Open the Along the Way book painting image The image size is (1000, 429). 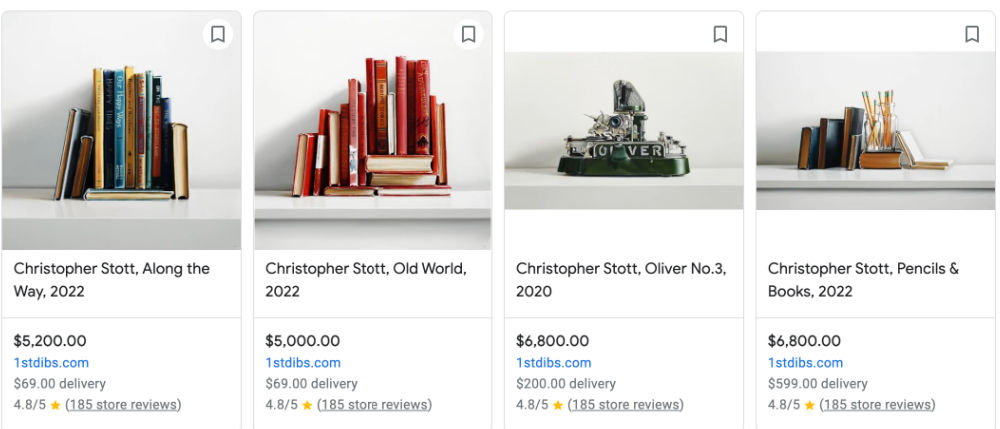coord(121,140)
